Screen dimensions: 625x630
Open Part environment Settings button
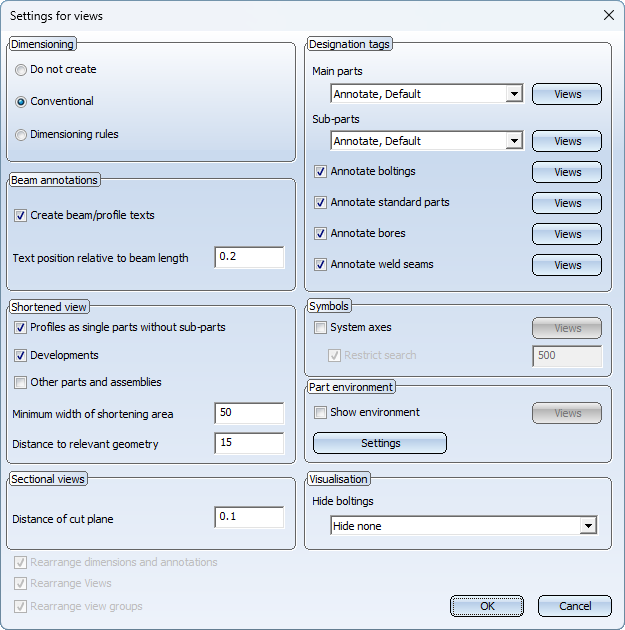coord(380,443)
